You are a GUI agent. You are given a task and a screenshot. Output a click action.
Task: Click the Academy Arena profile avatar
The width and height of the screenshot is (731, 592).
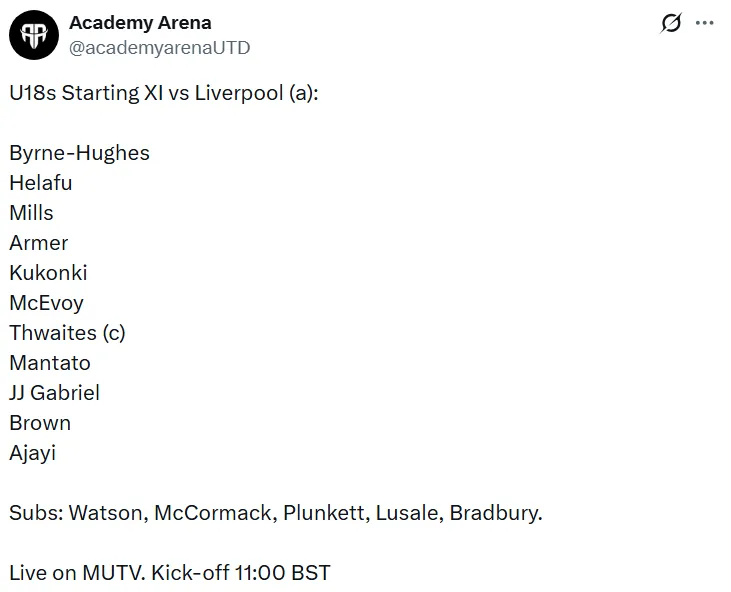tap(34, 35)
